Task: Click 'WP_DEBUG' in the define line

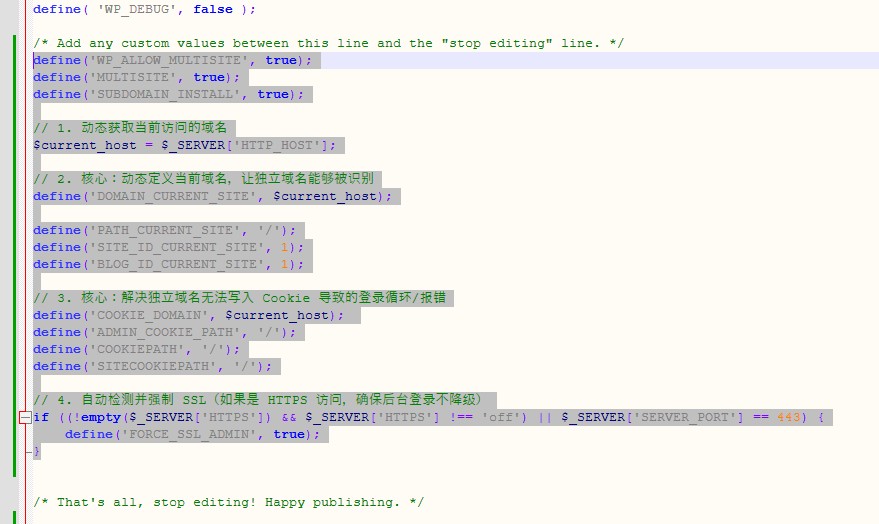Action: pos(137,10)
